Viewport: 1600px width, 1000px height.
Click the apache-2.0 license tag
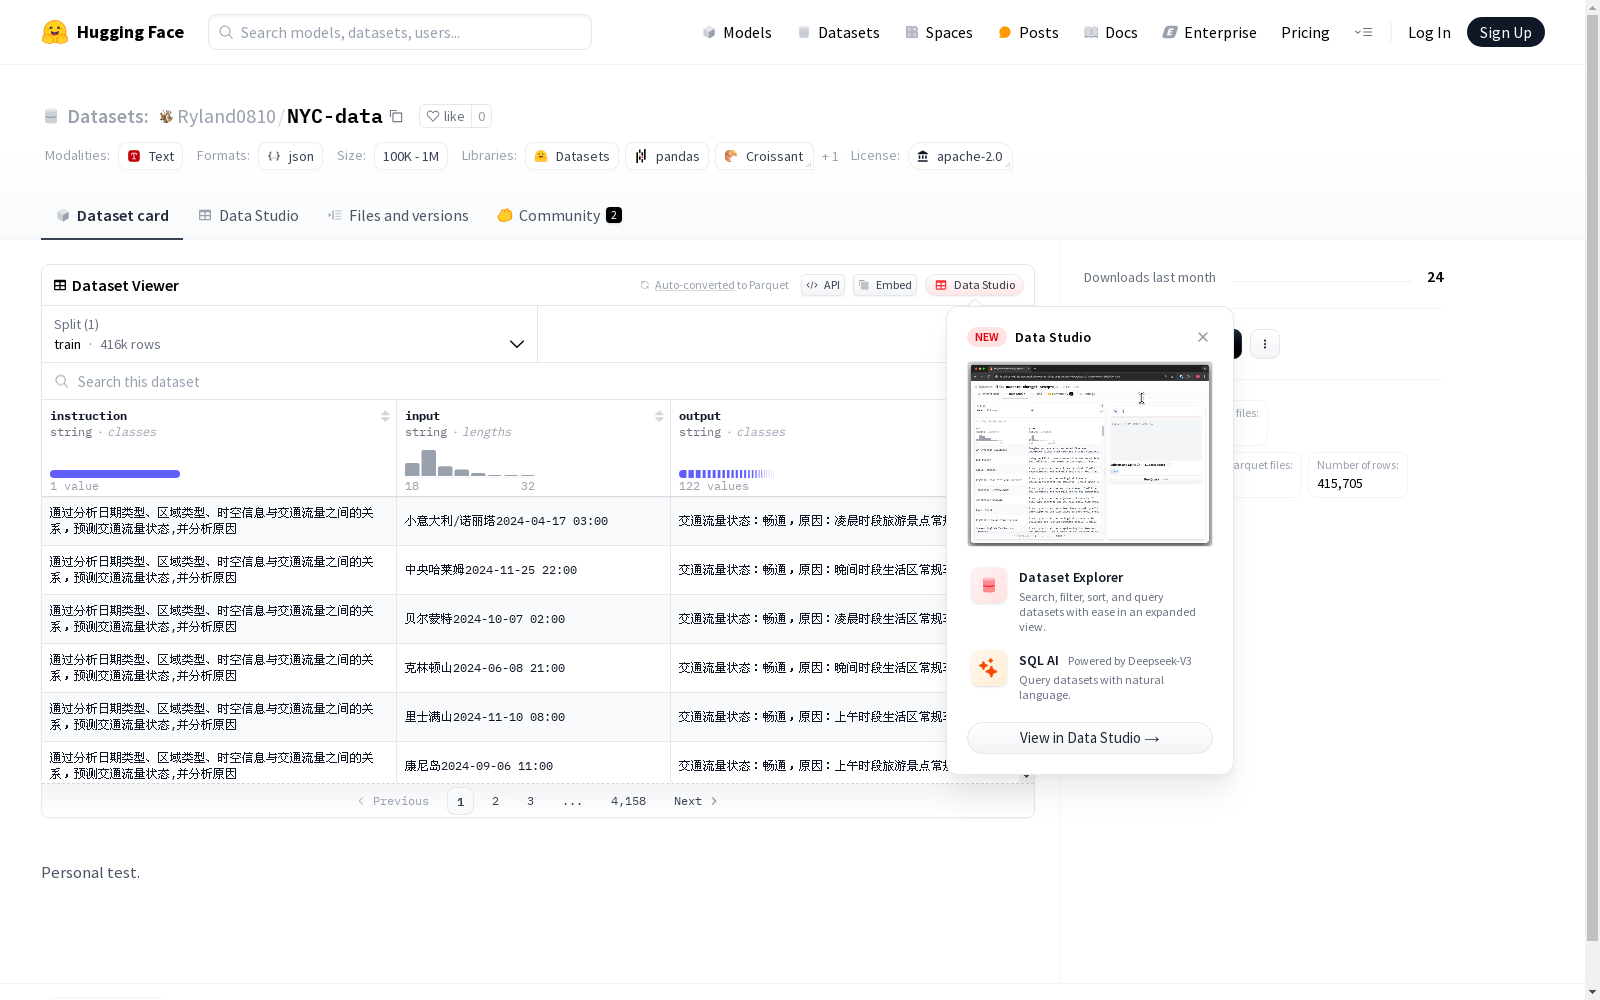click(x=960, y=156)
